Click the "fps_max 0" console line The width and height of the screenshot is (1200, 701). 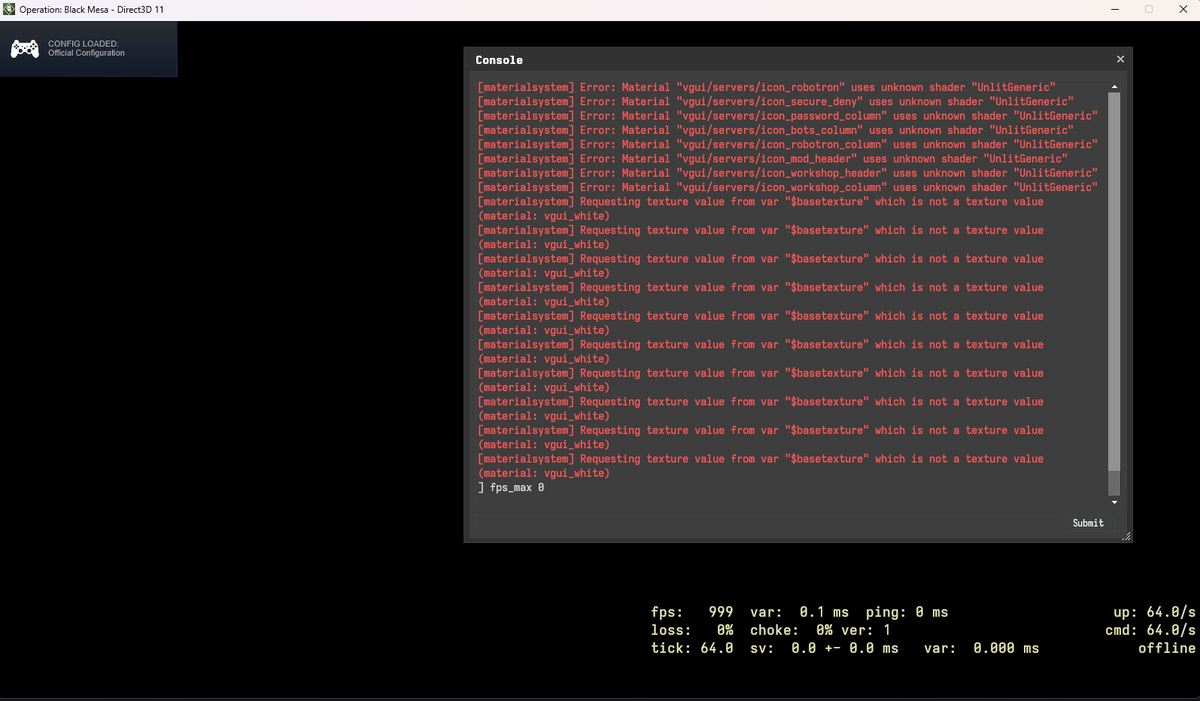pos(512,488)
